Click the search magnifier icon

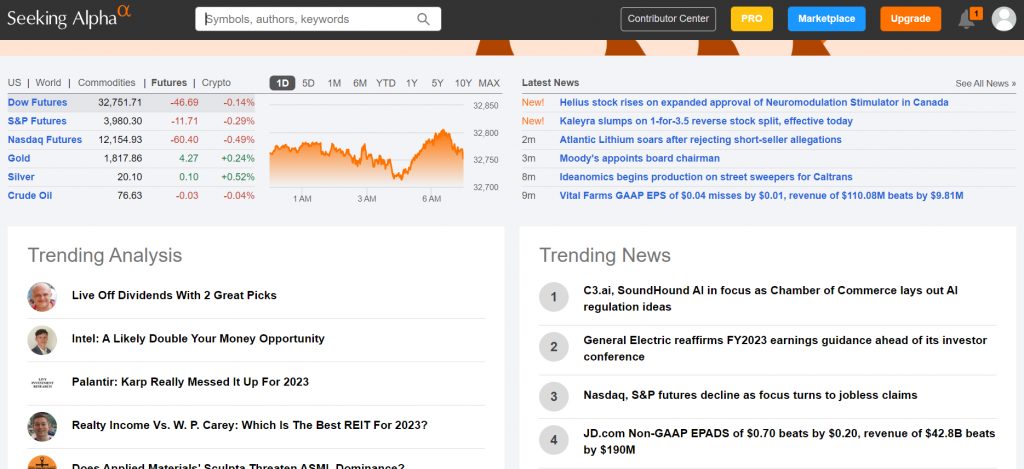423,19
